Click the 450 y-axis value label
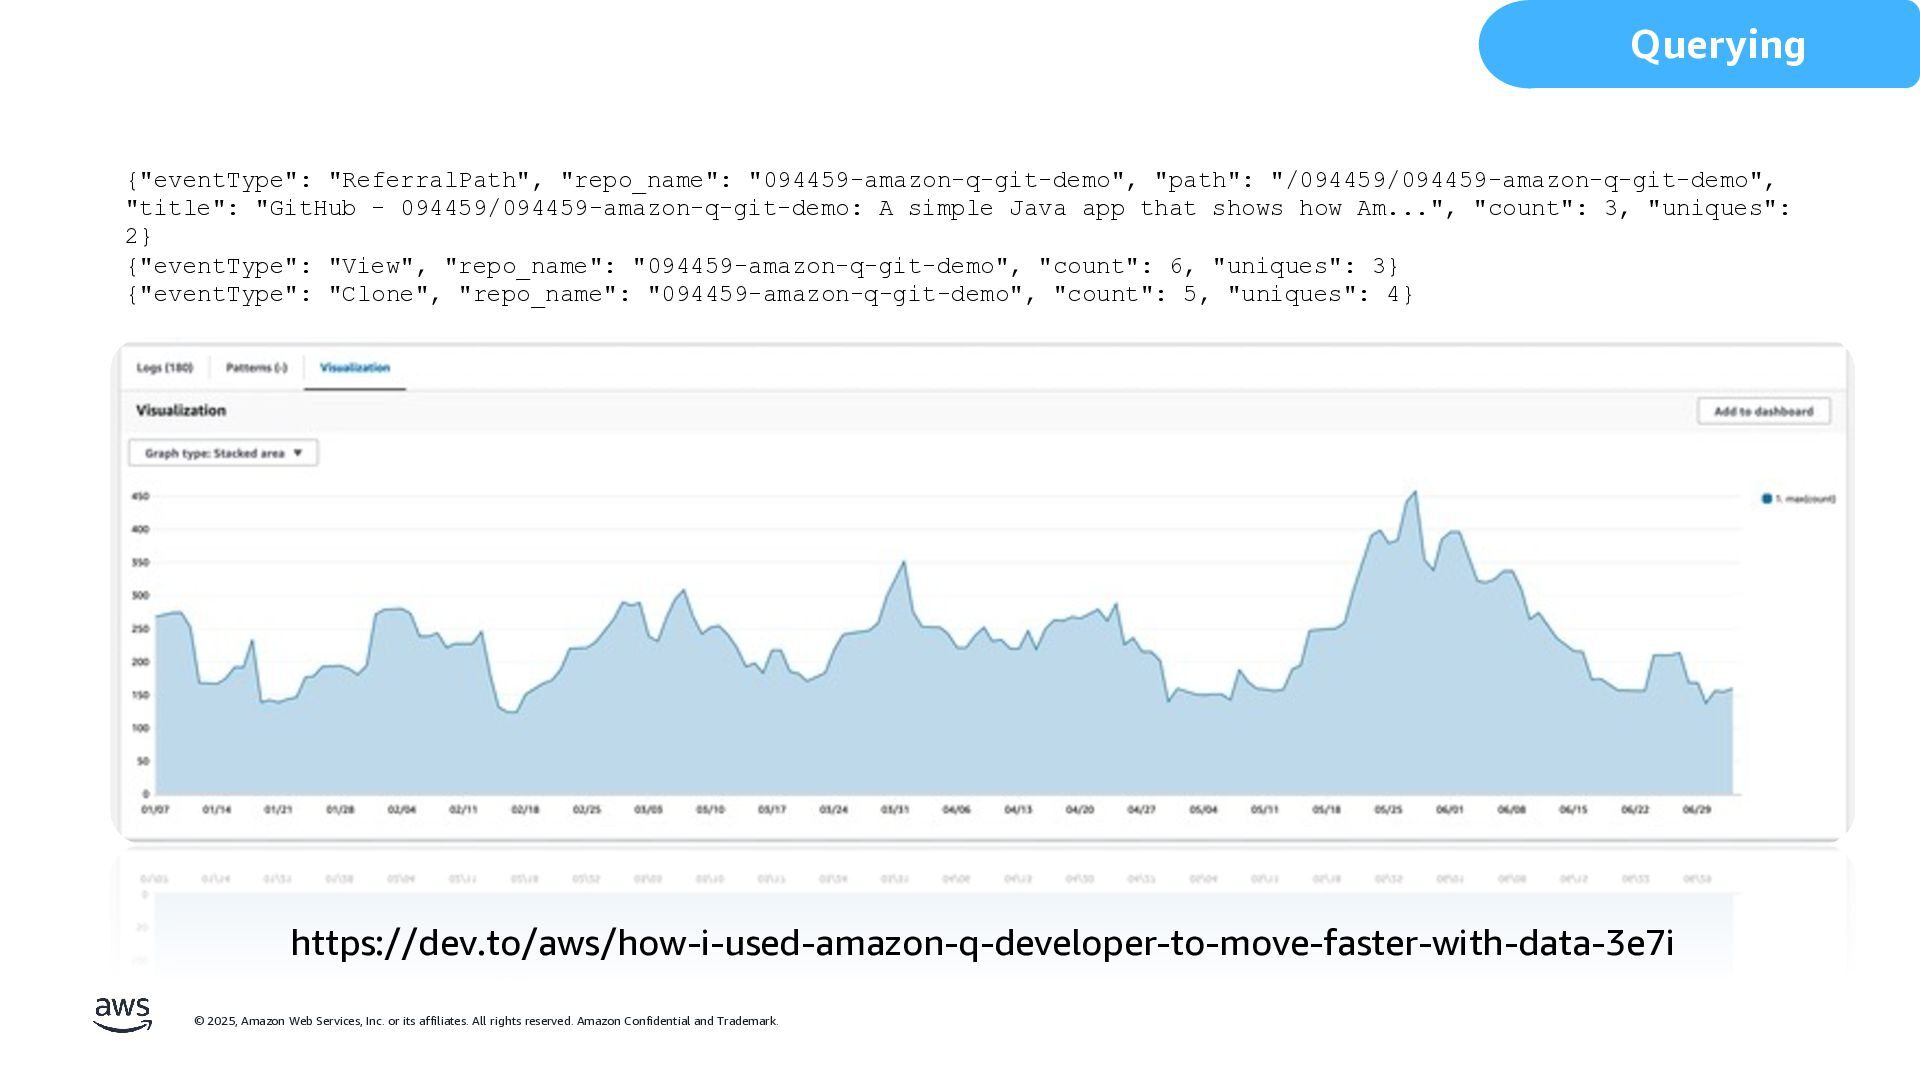 coord(140,497)
